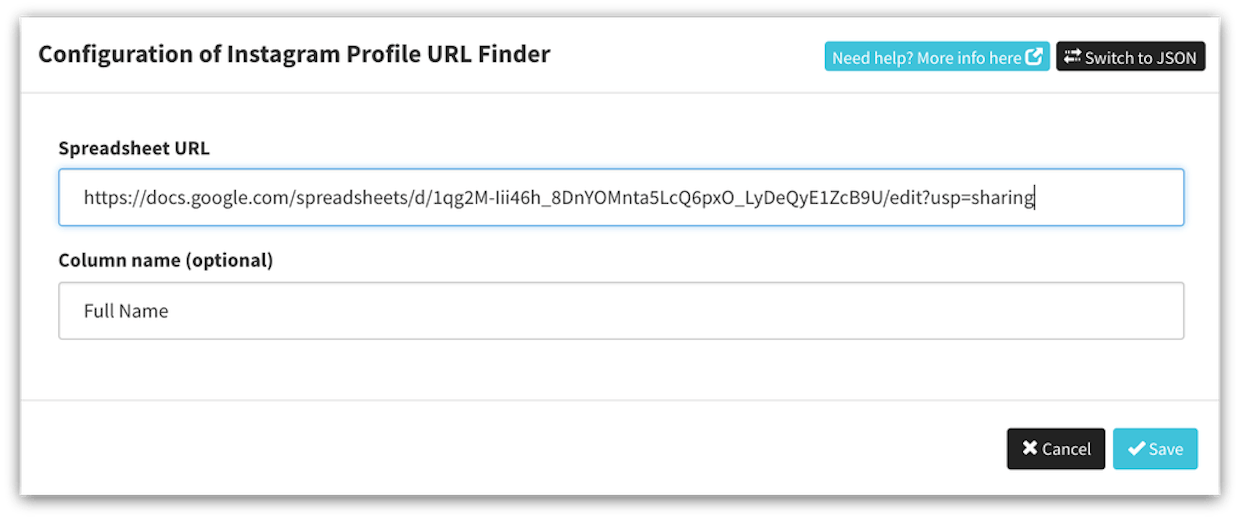Click the swap-arrows icon beside Switch to JSON
Image resolution: width=1240 pixels, height=519 pixels.
(1073, 57)
